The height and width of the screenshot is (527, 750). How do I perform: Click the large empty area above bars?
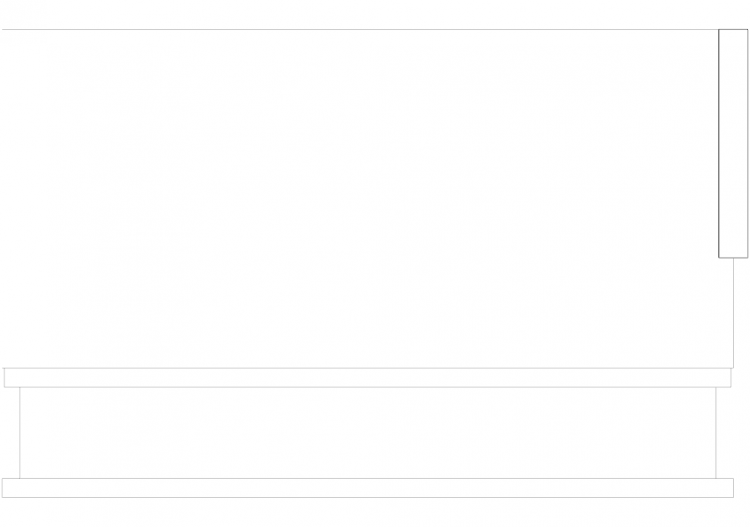[360, 198]
